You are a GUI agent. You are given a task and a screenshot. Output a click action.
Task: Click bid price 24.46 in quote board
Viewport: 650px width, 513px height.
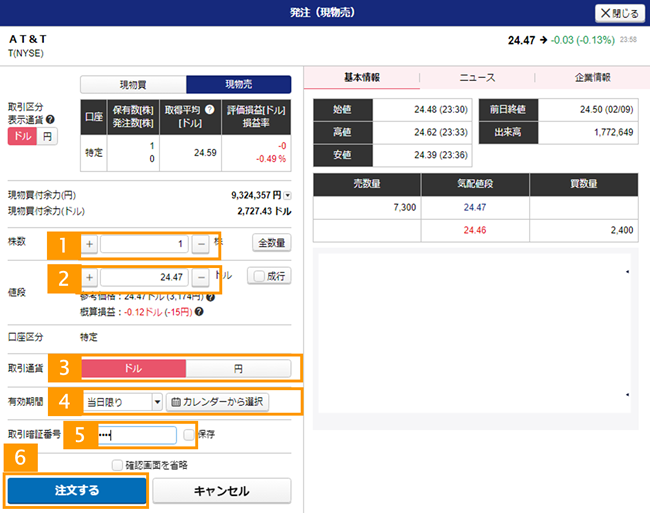[x=475, y=230]
